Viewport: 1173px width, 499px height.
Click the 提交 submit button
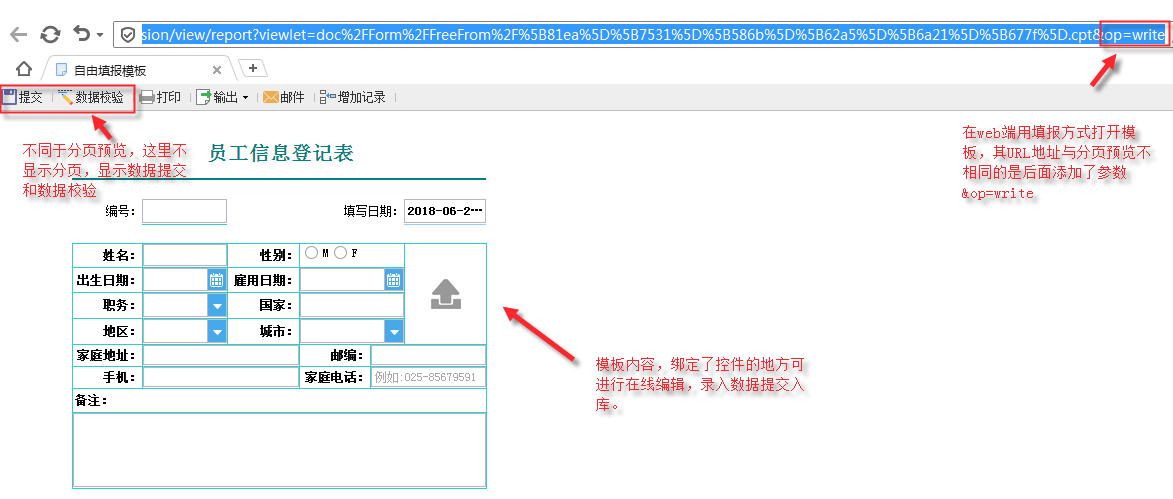click(x=22, y=97)
